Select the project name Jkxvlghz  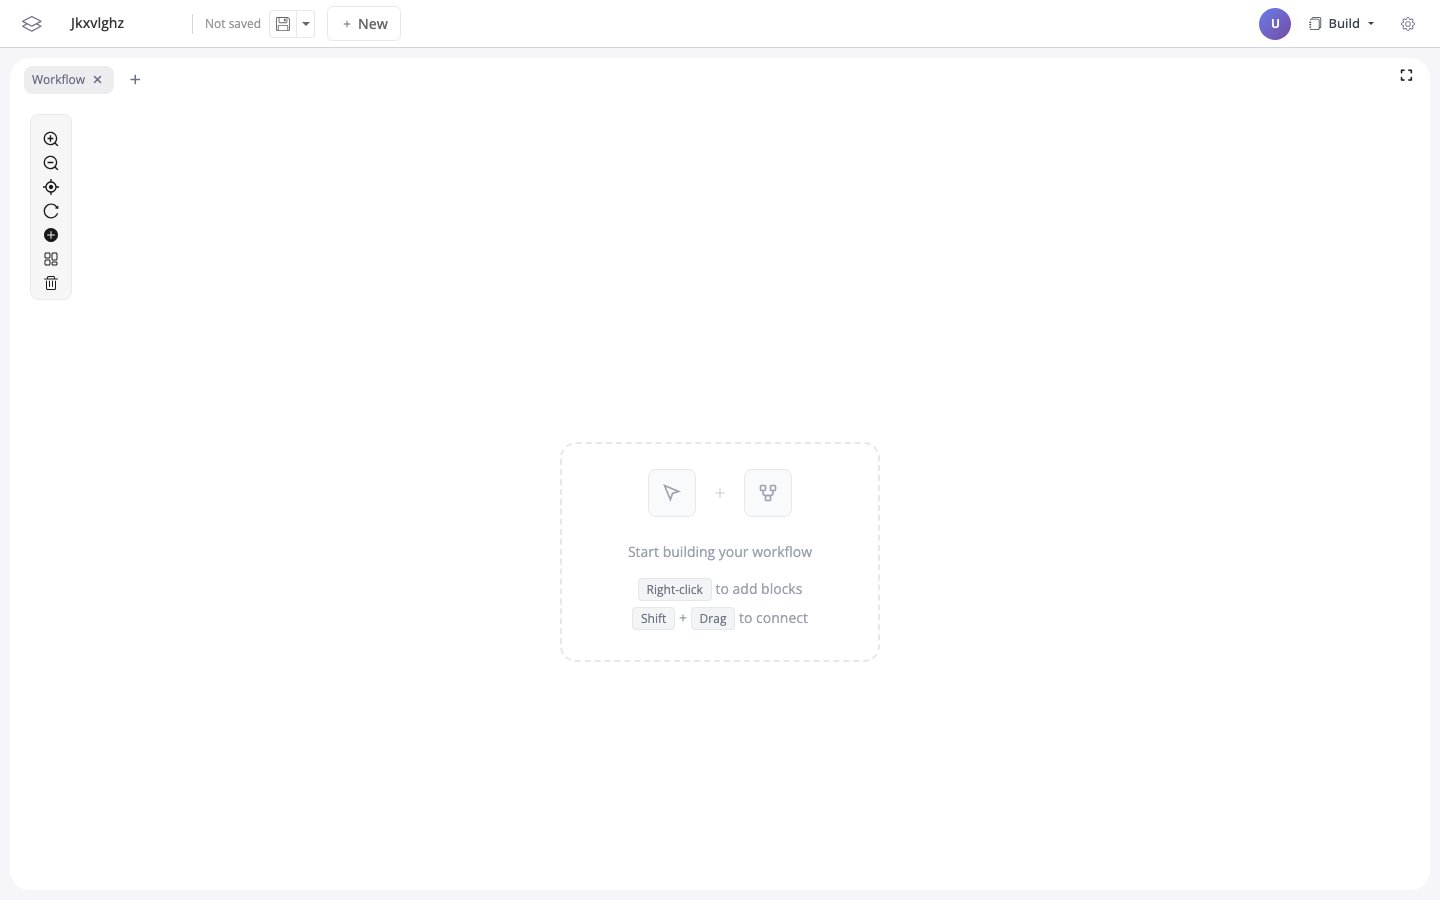tap(97, 23)
